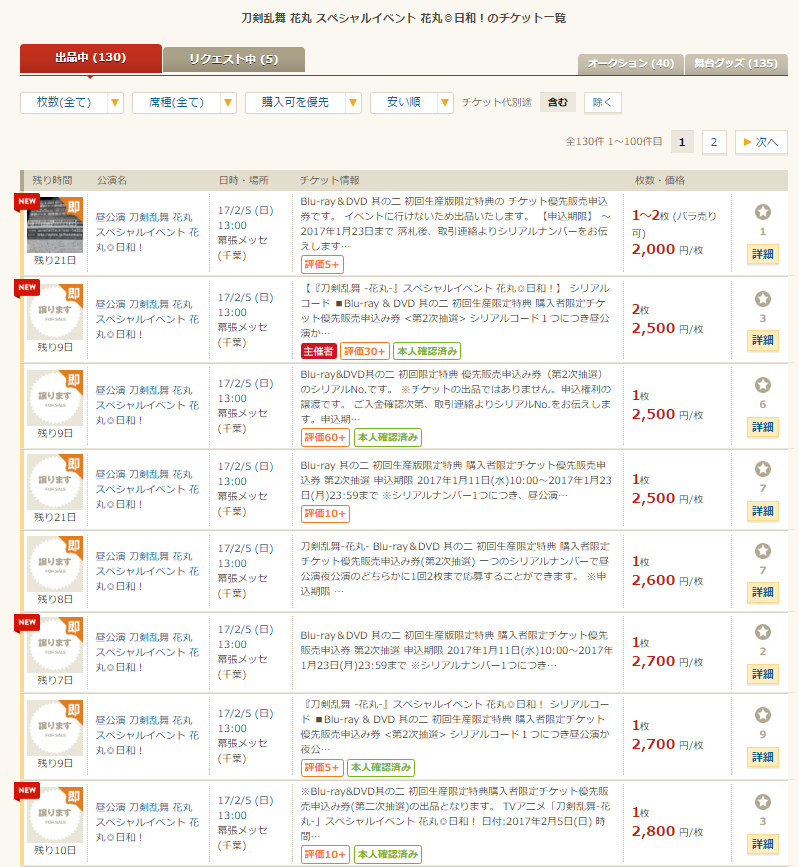This screenshot has height=867, width=799.
Task: Open event name link of 2,000円 listing
Action: (147, 232)
